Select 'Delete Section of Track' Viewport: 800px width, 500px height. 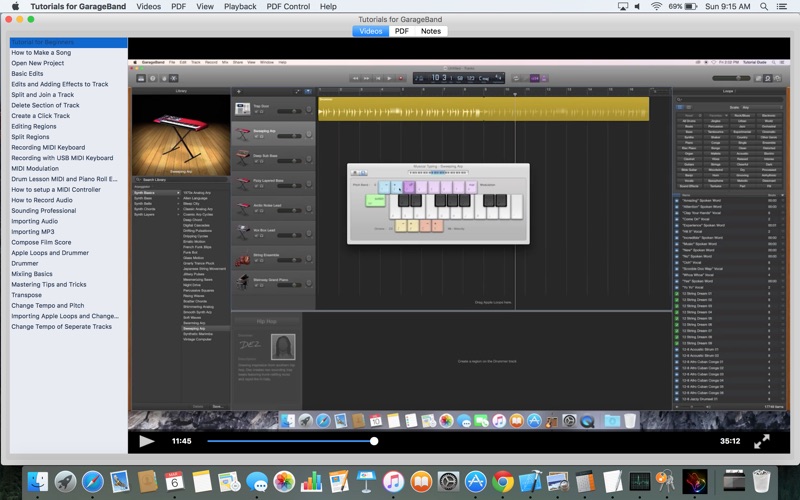pyautogui.click(x=68, y=105)
